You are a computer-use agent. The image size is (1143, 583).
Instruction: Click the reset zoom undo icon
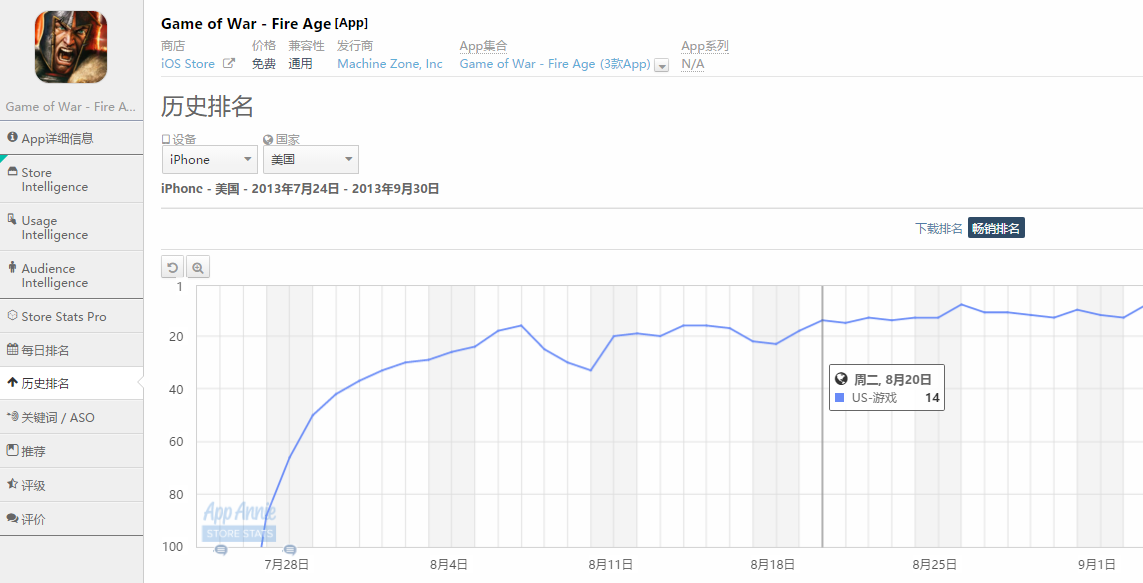(173, 267)
